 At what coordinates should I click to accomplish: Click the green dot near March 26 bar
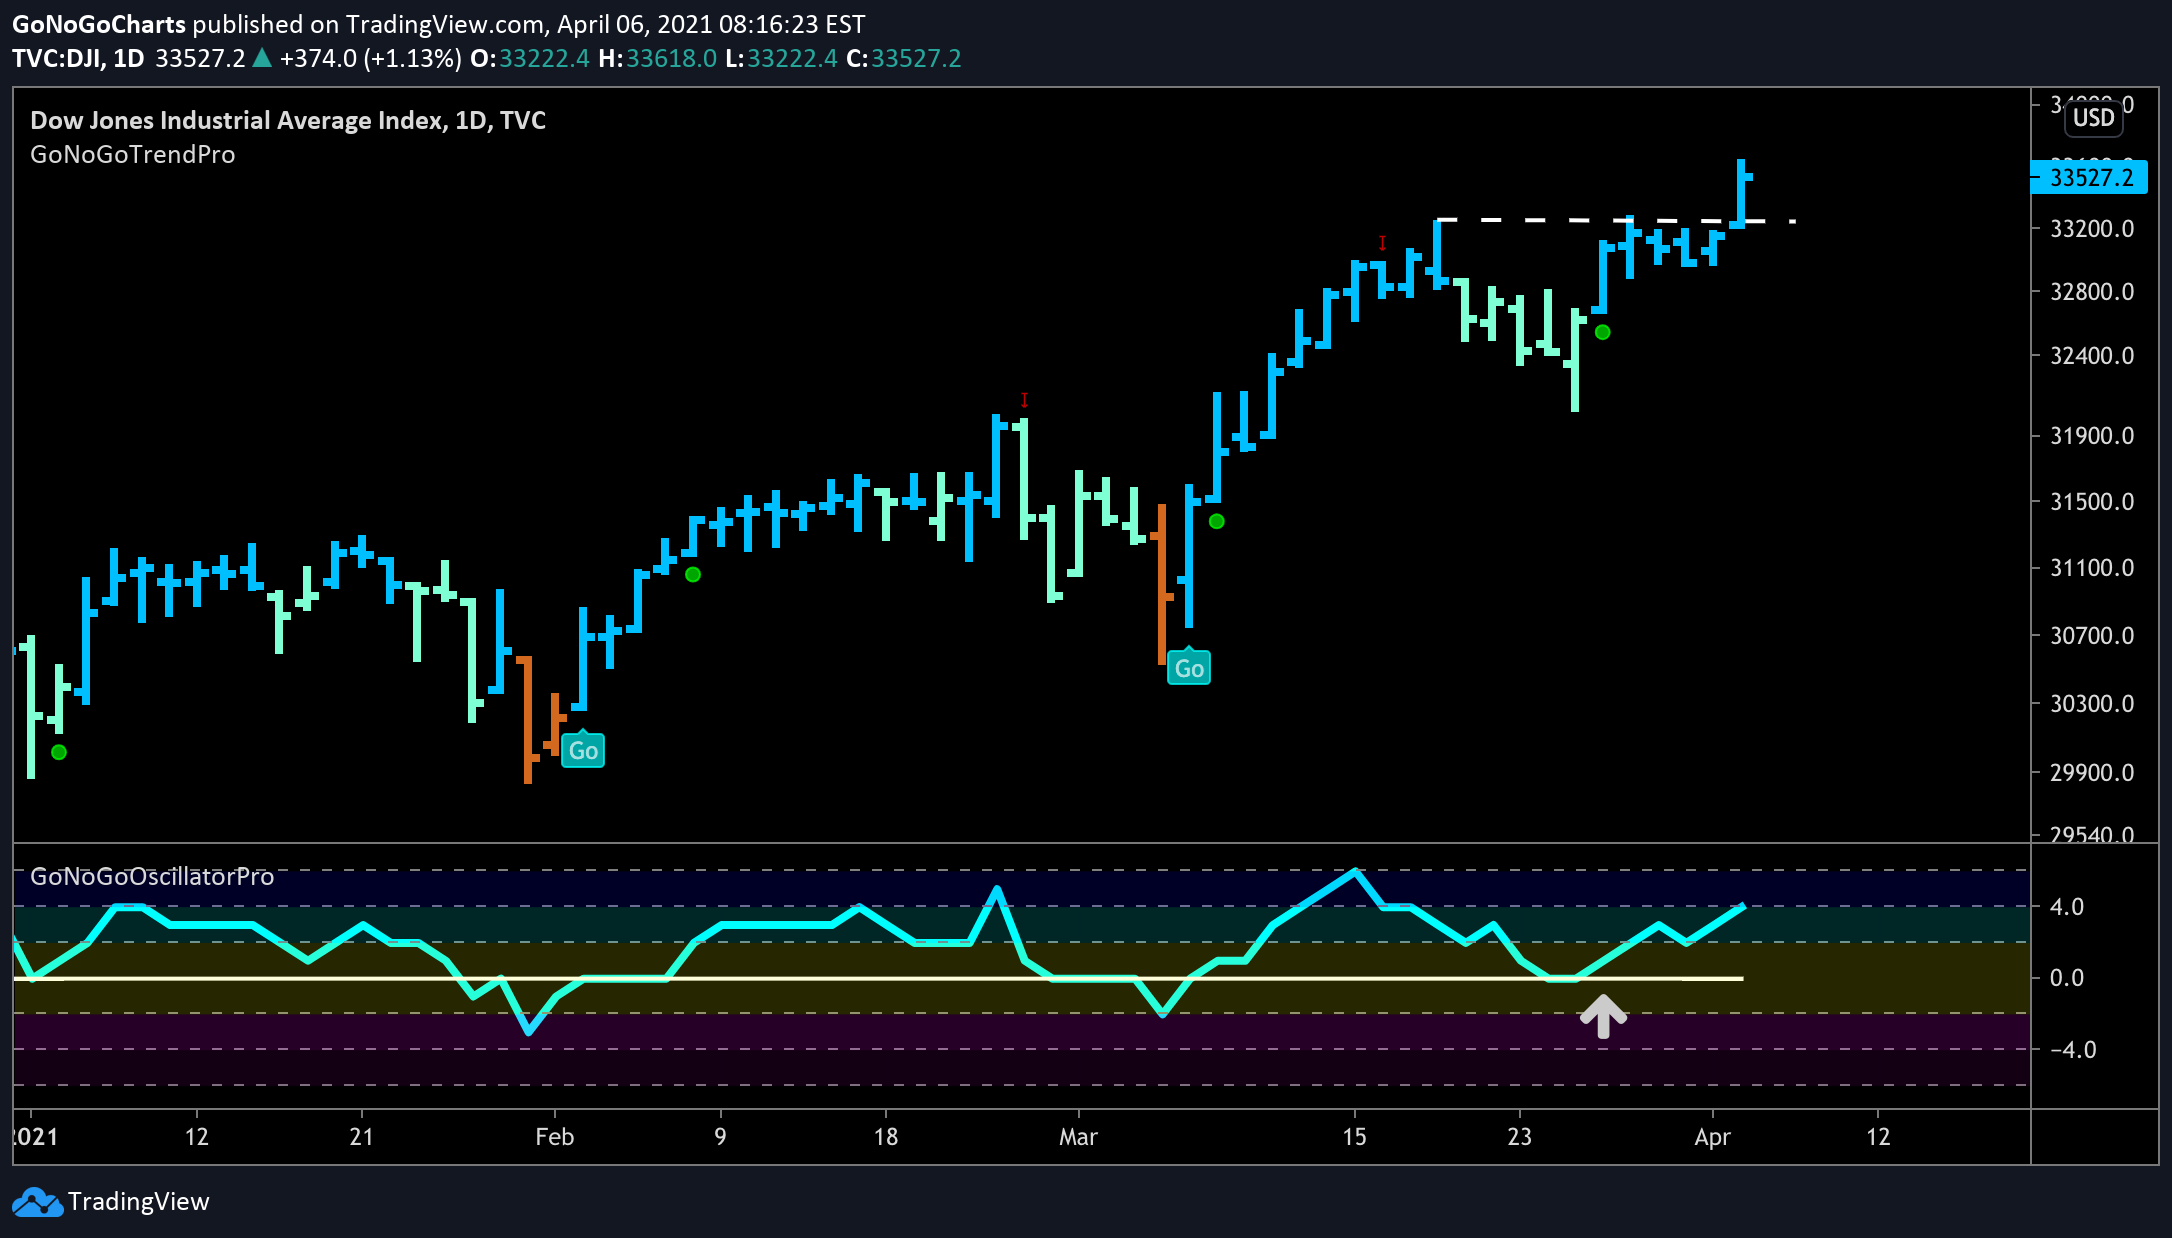(x=1603, y=332)
